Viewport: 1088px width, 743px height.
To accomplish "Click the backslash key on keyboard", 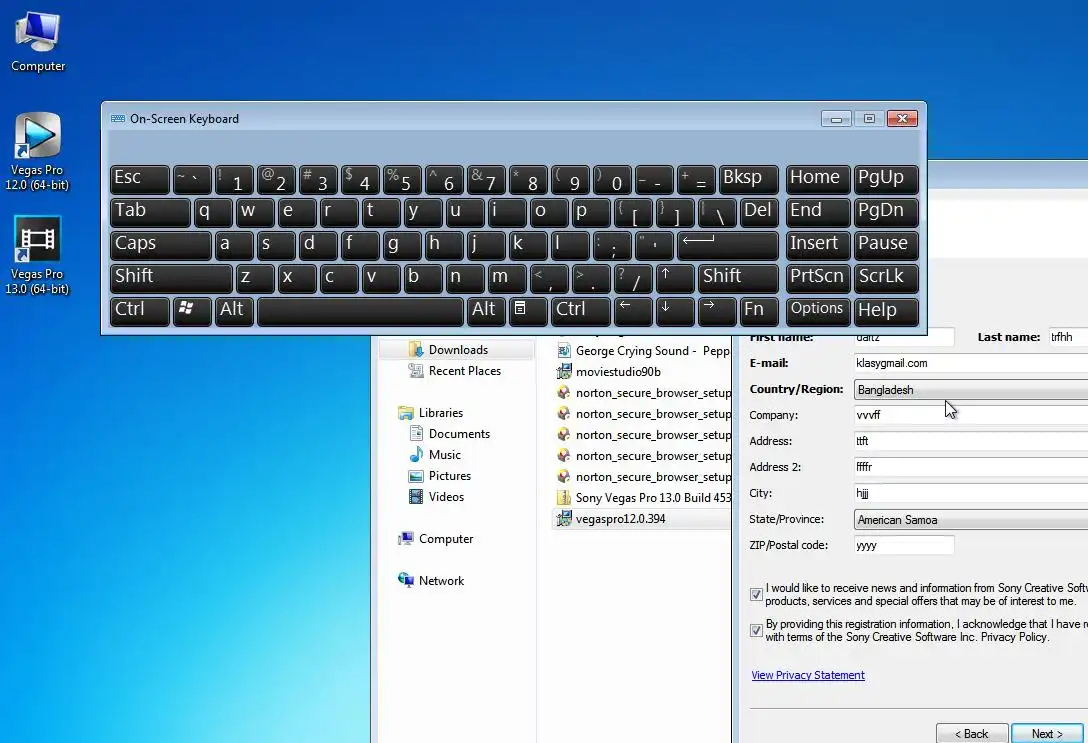I will pos(717,212).
